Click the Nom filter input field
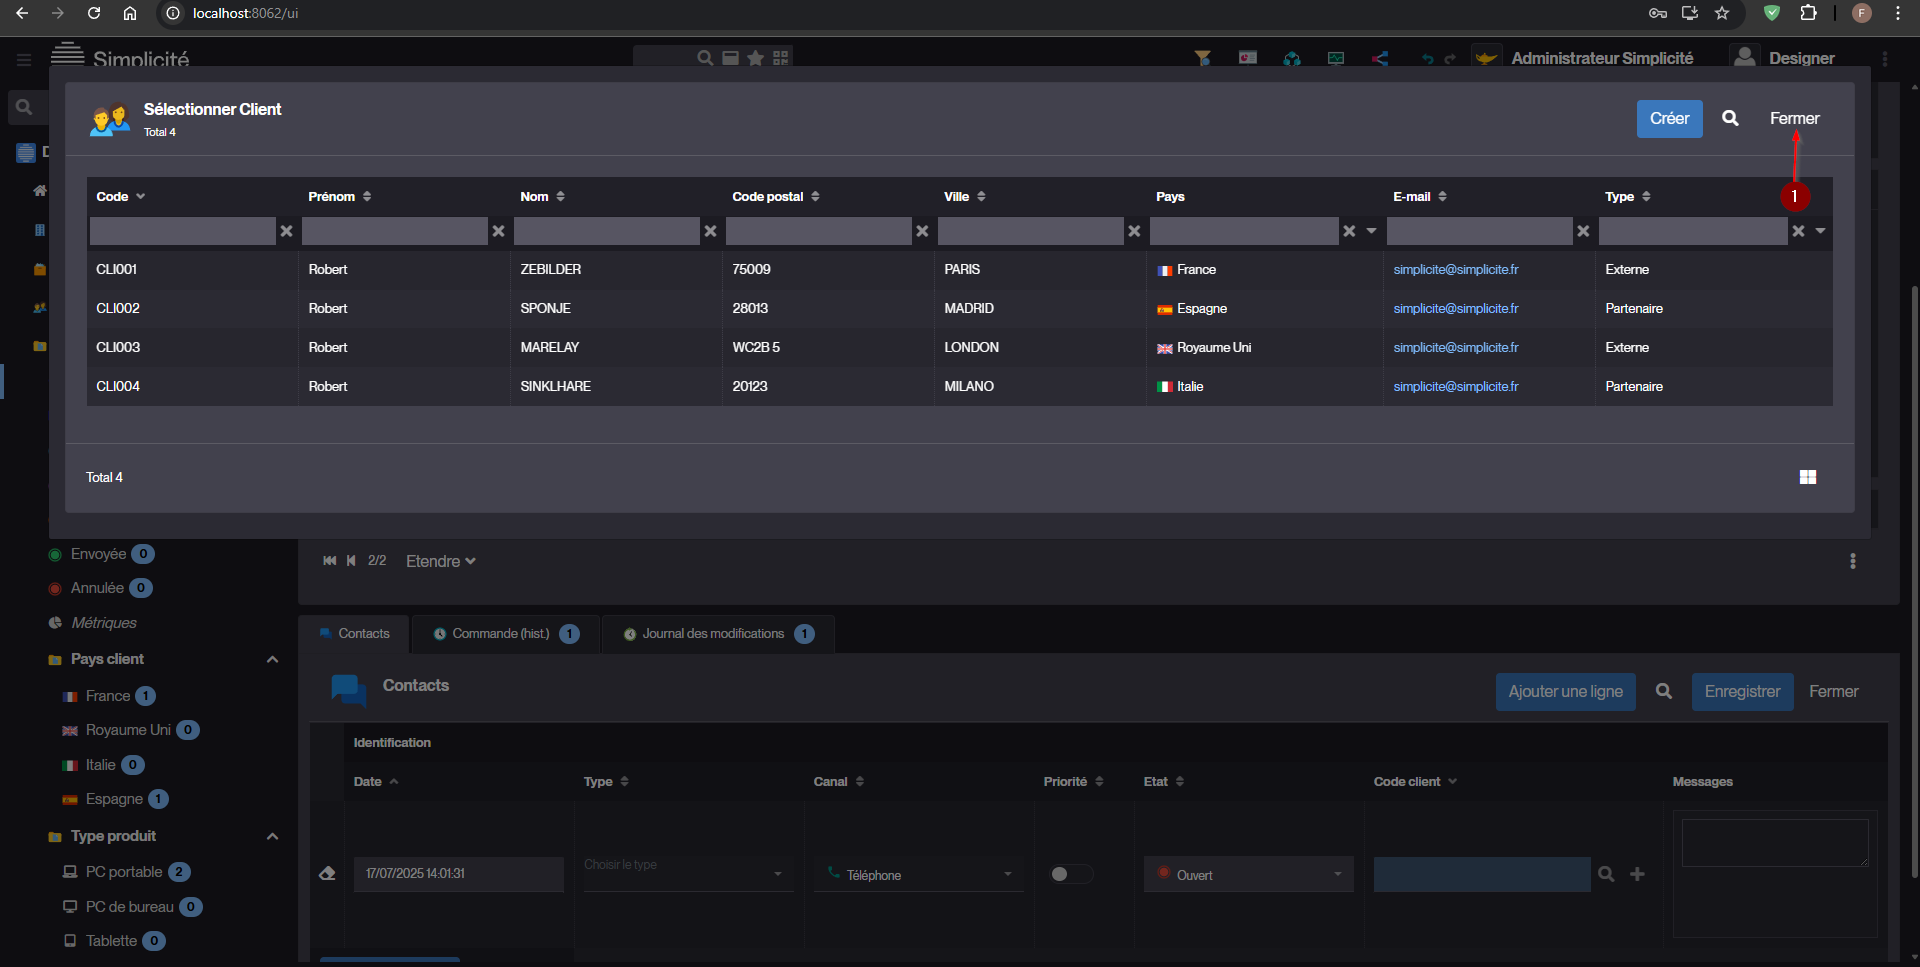Viewport: 1920px width, 967px height. [606, 231]
